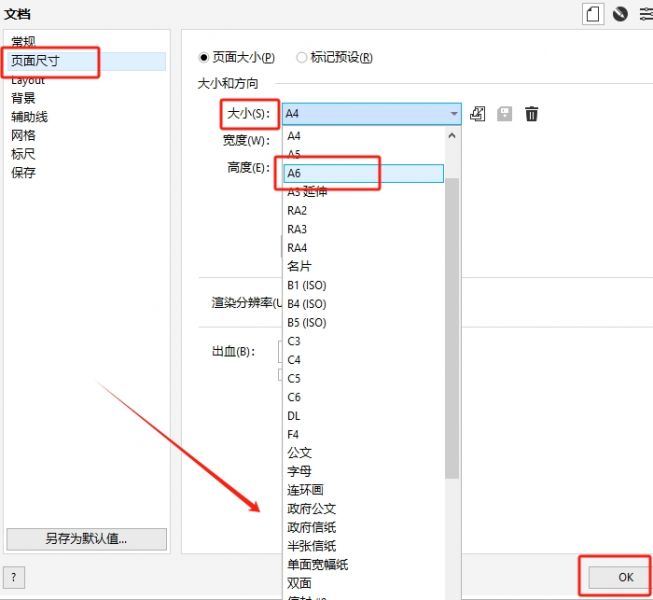Choose 半张信纸 from the size list
Screen dimensions: 653x600
tap(363, 546)
